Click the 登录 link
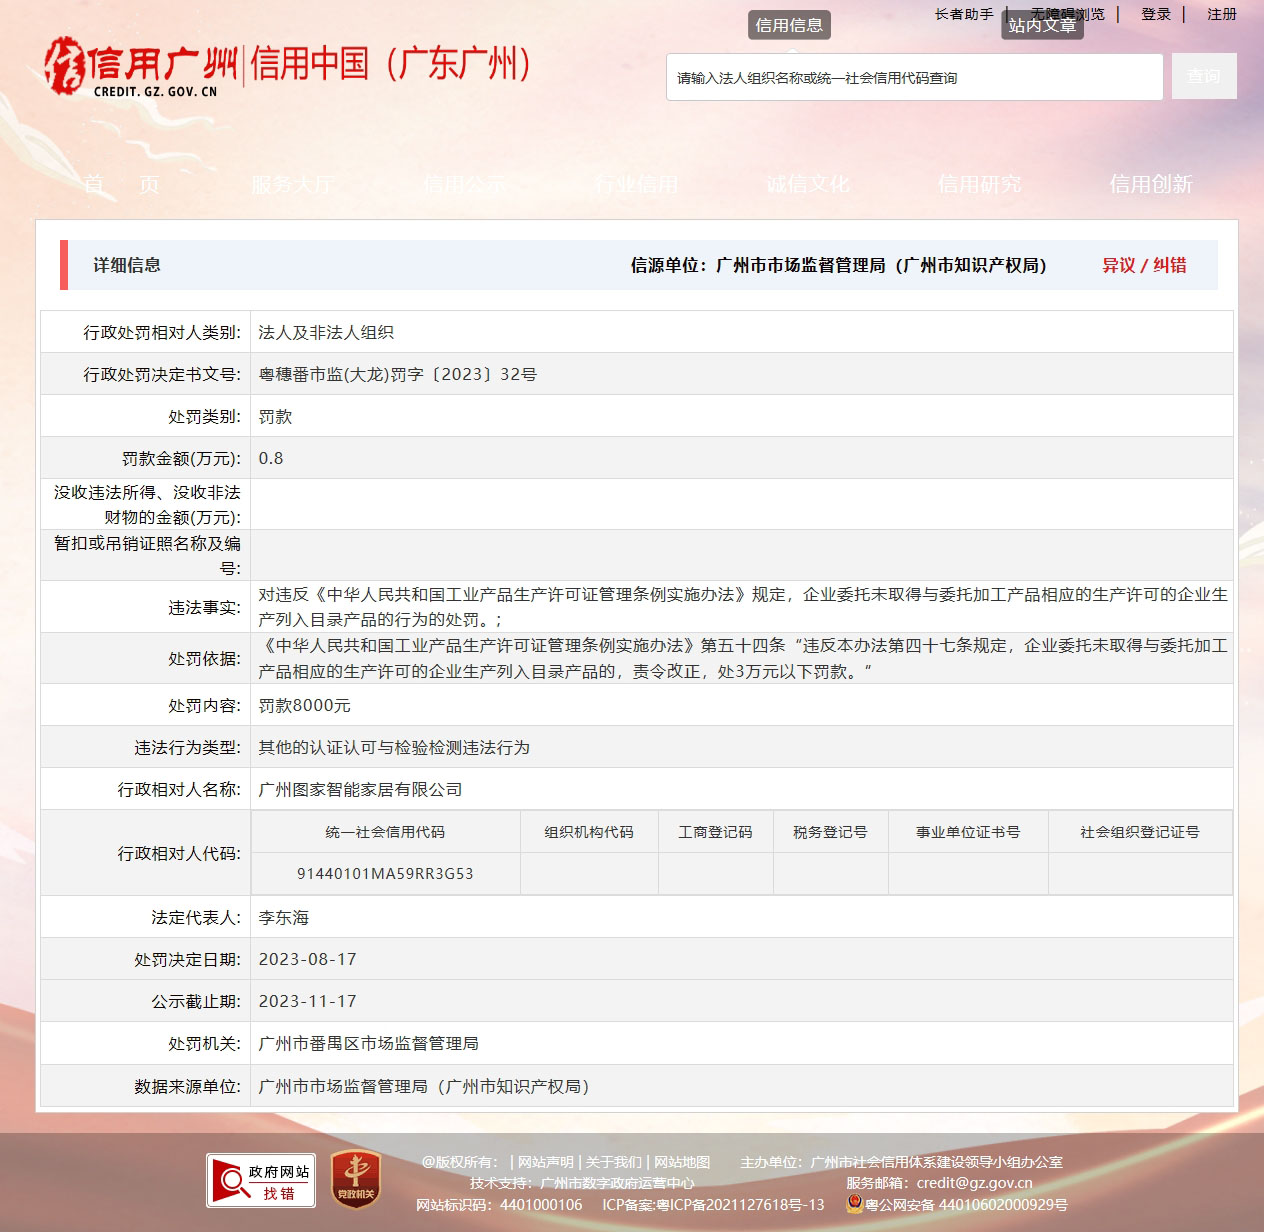 pyautogui.click(x=1156, y=14)
